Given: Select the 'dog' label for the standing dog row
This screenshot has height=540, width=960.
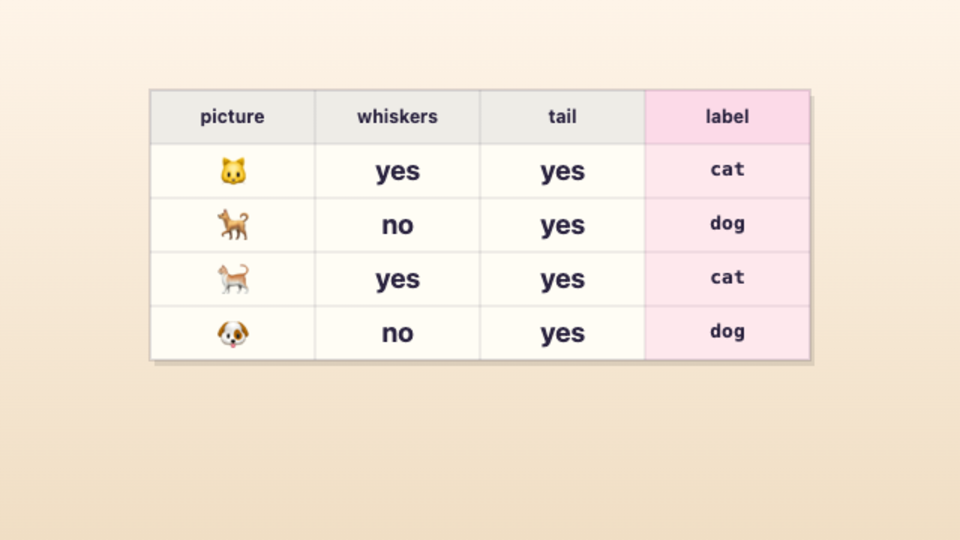Looking at the screenshot, I should point(727,224).
